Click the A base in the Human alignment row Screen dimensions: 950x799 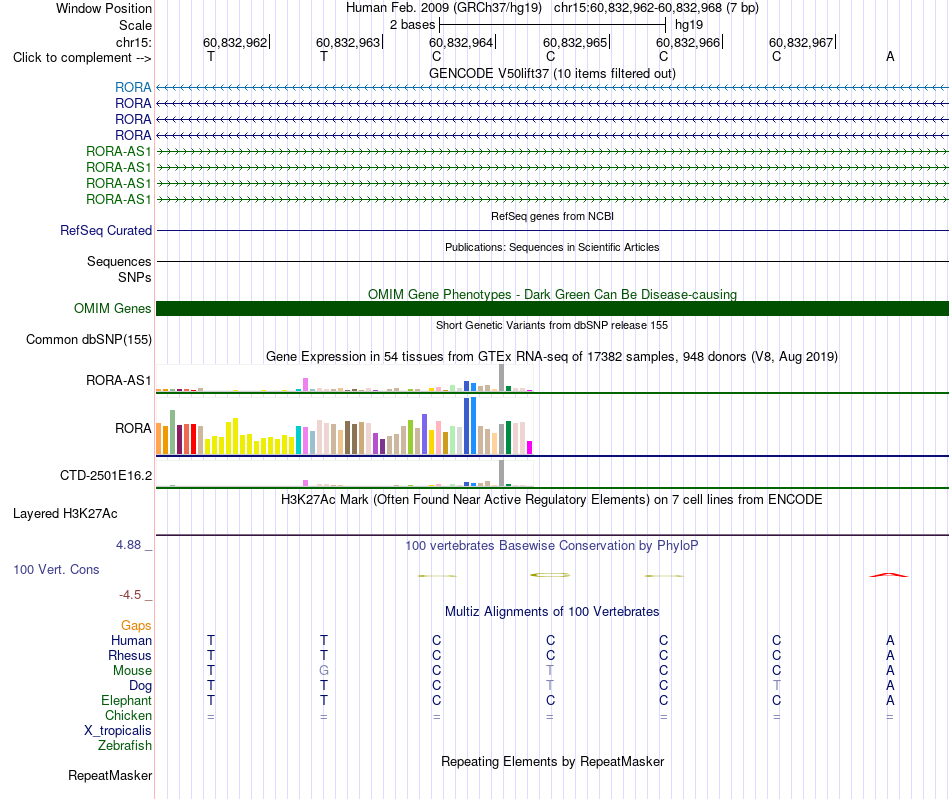[890, 640]
